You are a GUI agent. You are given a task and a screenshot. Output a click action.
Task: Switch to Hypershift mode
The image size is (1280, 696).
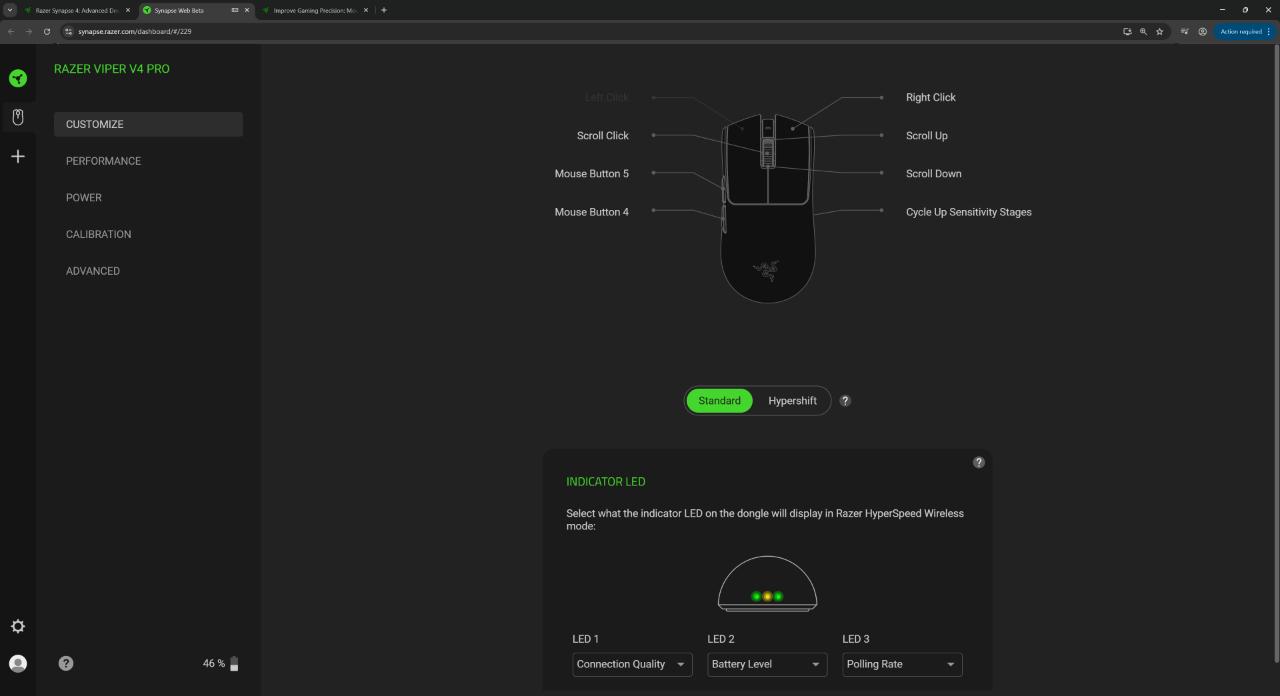(x=793, y=401)
